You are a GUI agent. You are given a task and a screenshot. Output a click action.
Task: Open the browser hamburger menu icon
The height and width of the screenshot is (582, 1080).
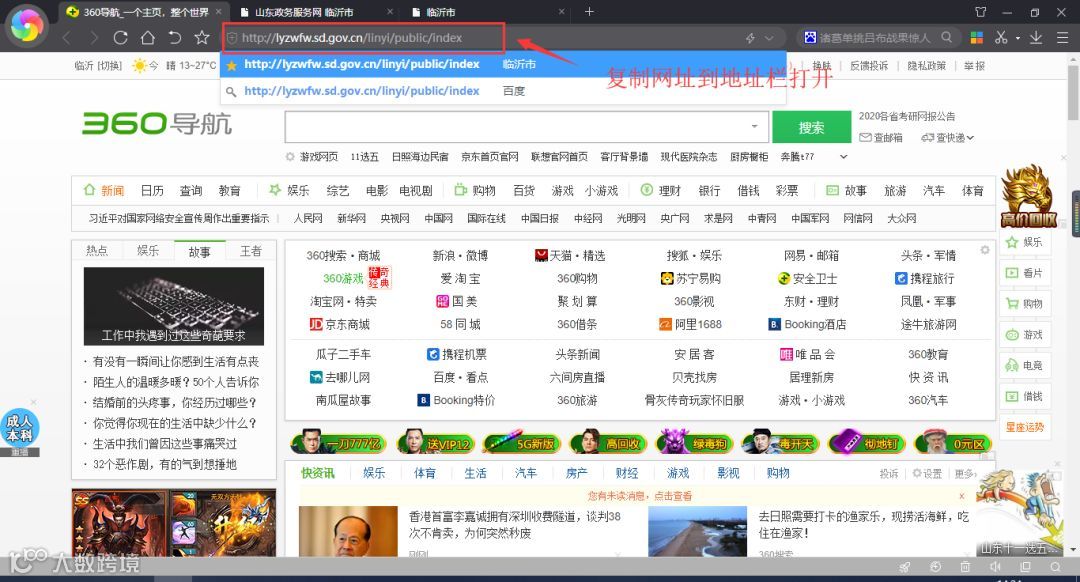click(1063, 38)
